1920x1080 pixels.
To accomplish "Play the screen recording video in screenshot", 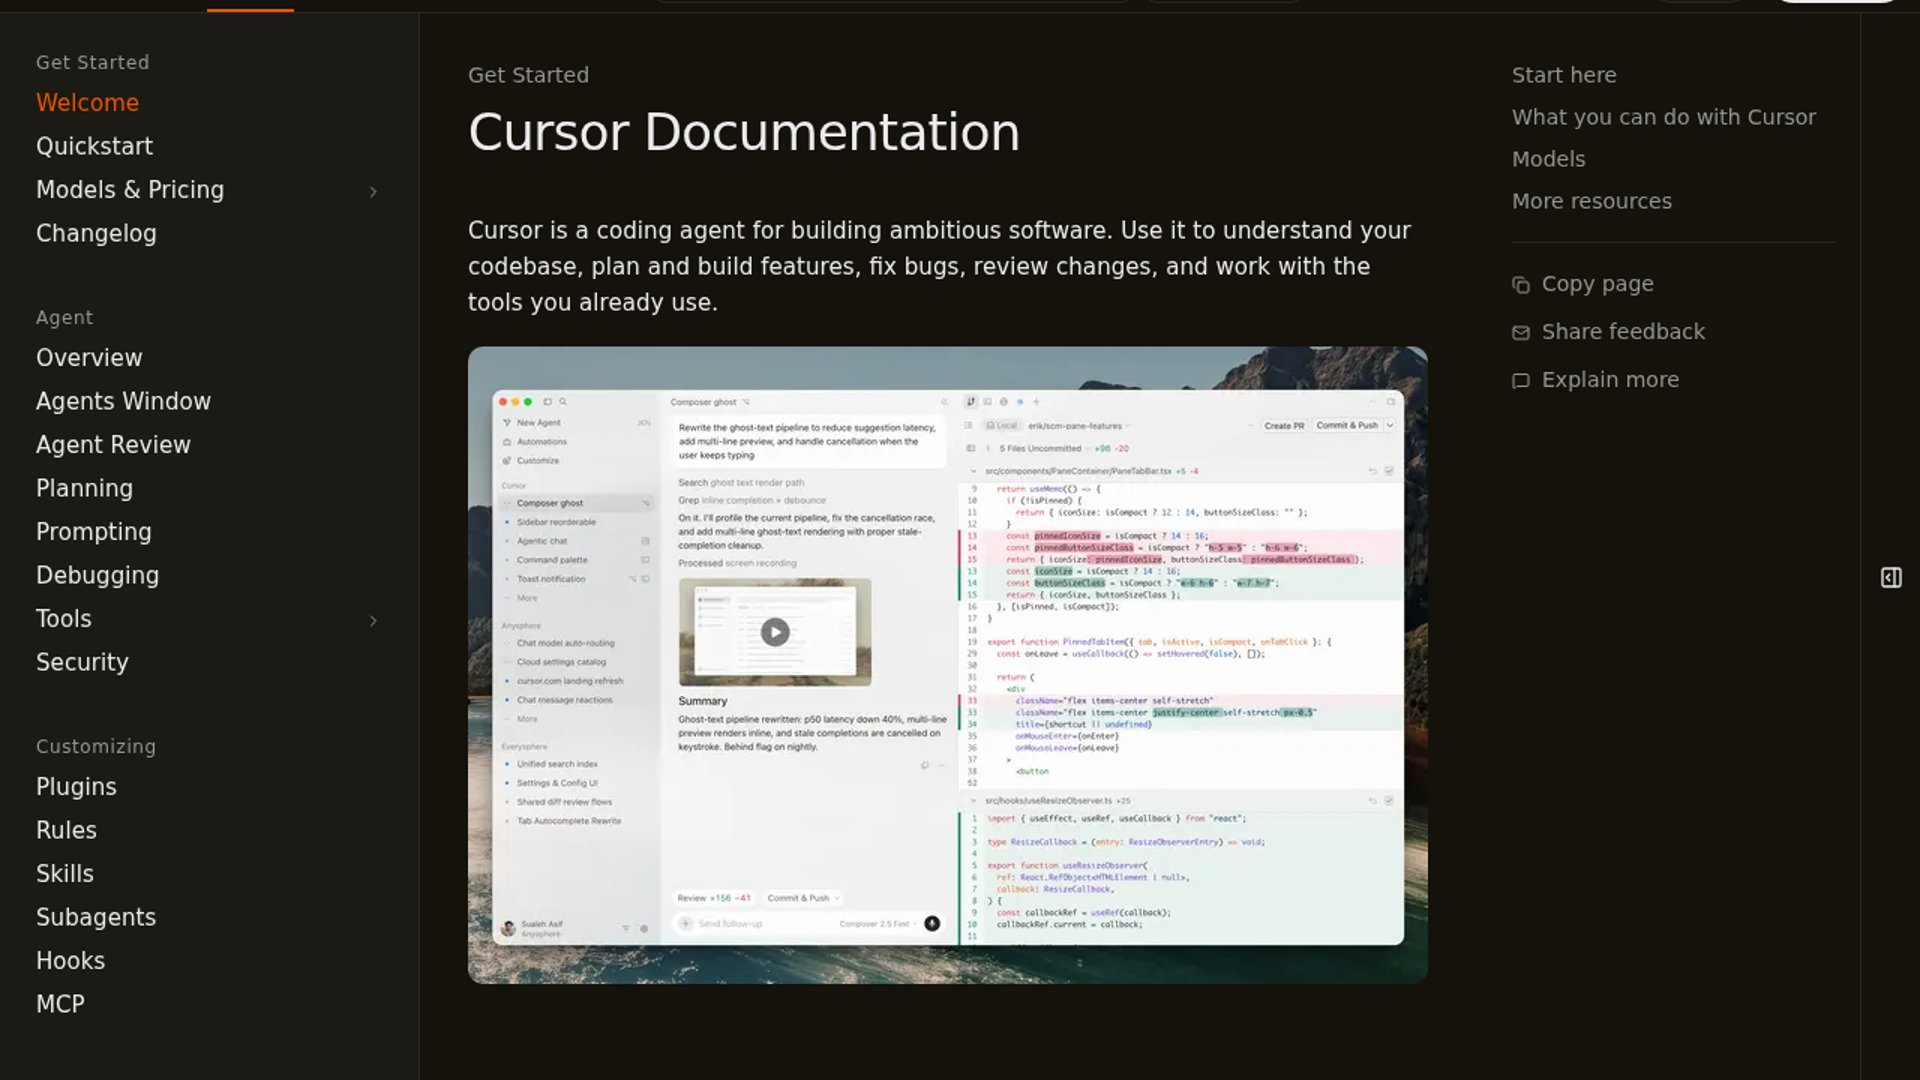I will (x=775, y=632).
